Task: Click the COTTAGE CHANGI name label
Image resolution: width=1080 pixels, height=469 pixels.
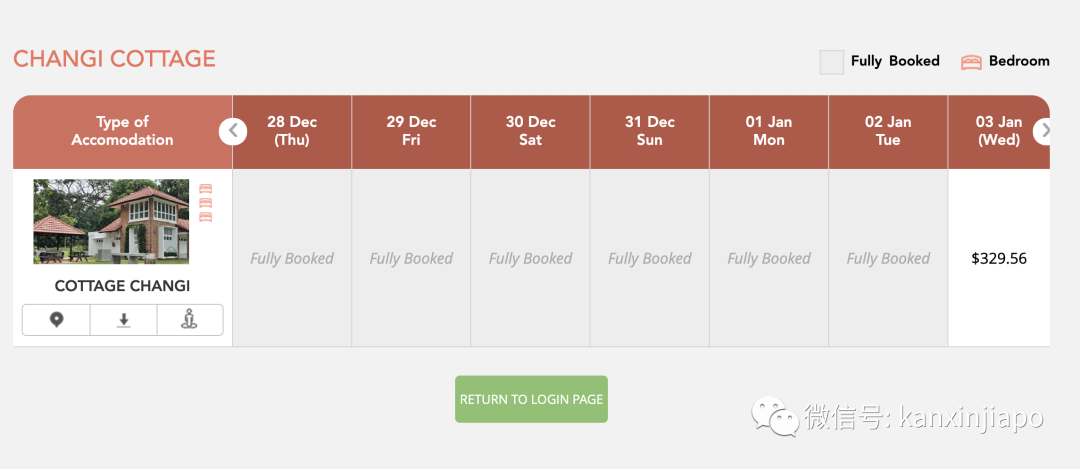Action: (123, 286)
